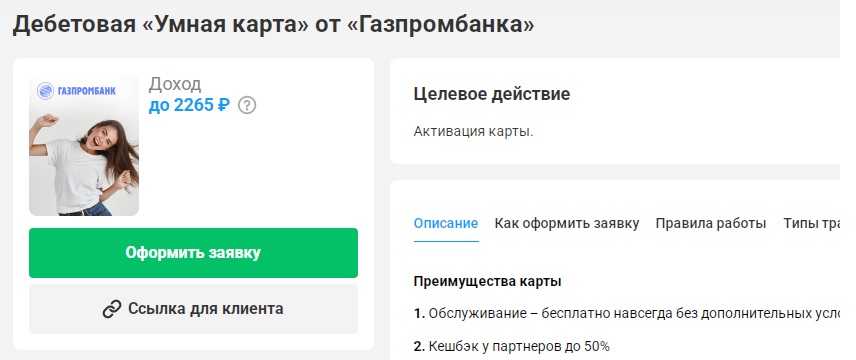Click the Целевое действие heading
This screenshot has height=360, width=856.
coord(492,94)
